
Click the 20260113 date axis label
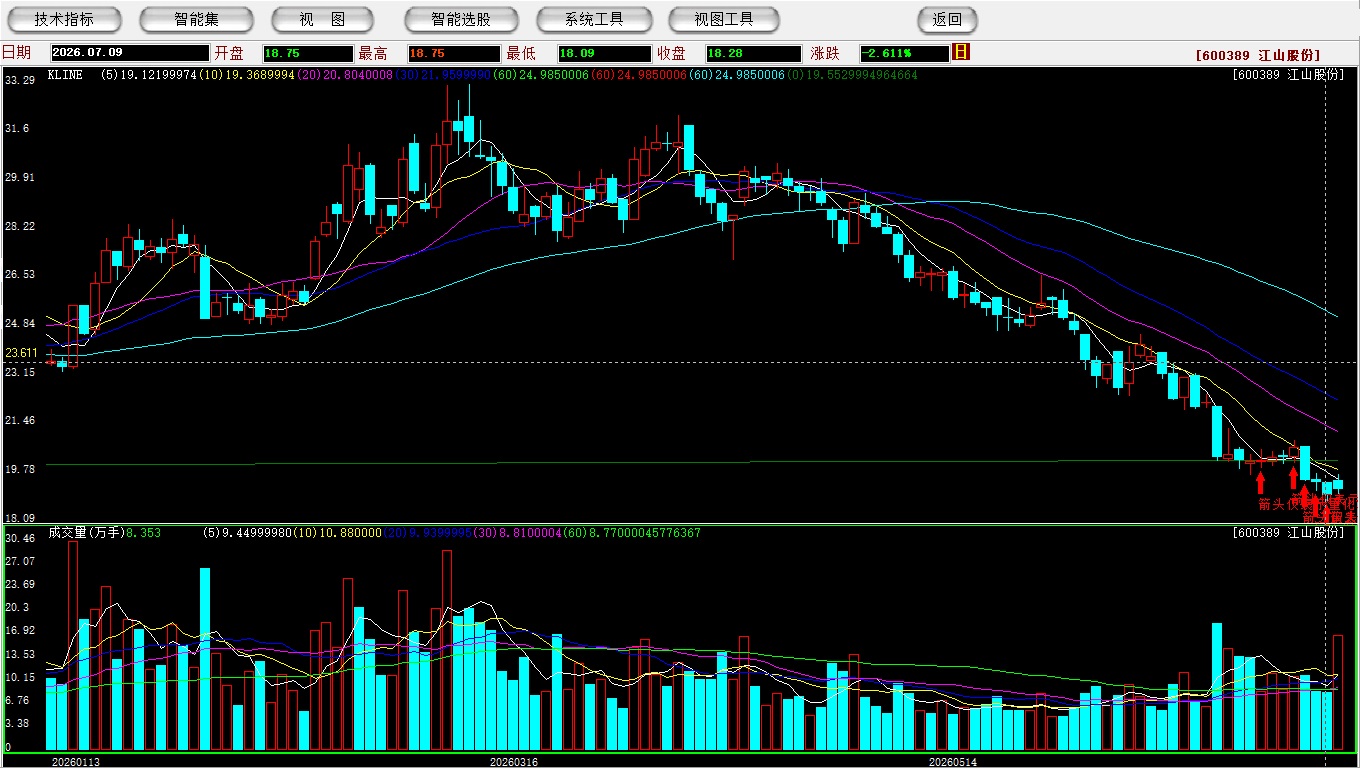tap(76, 762)
